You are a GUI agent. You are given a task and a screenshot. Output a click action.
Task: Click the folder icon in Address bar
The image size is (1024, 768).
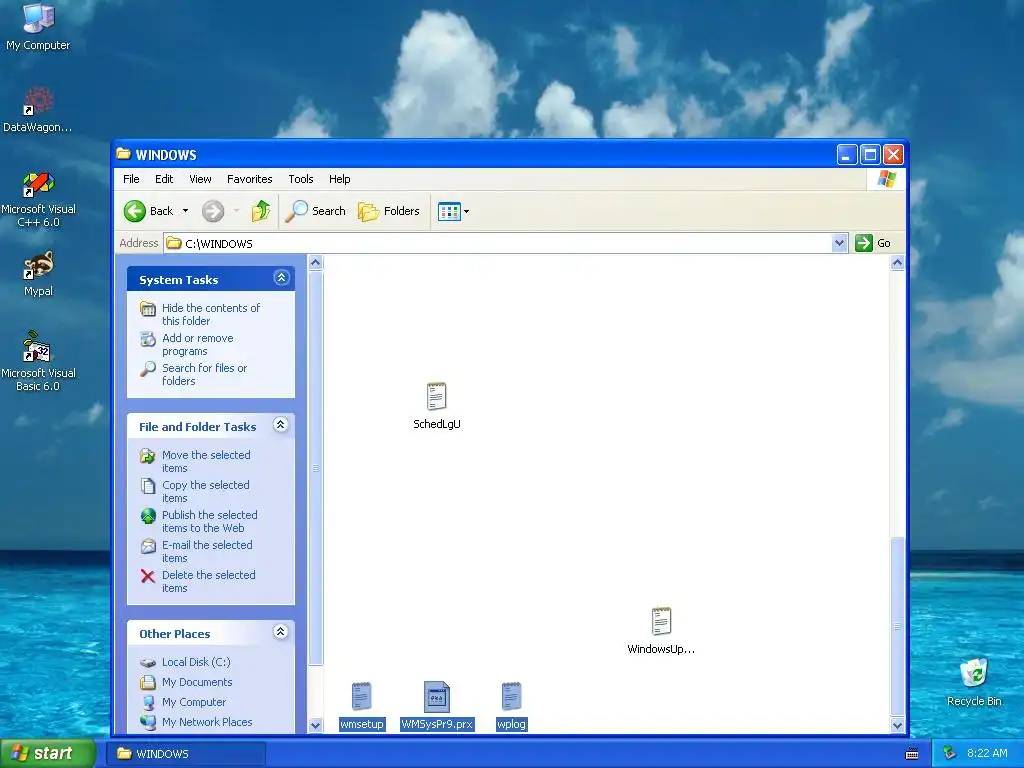(x=173, y=243)
